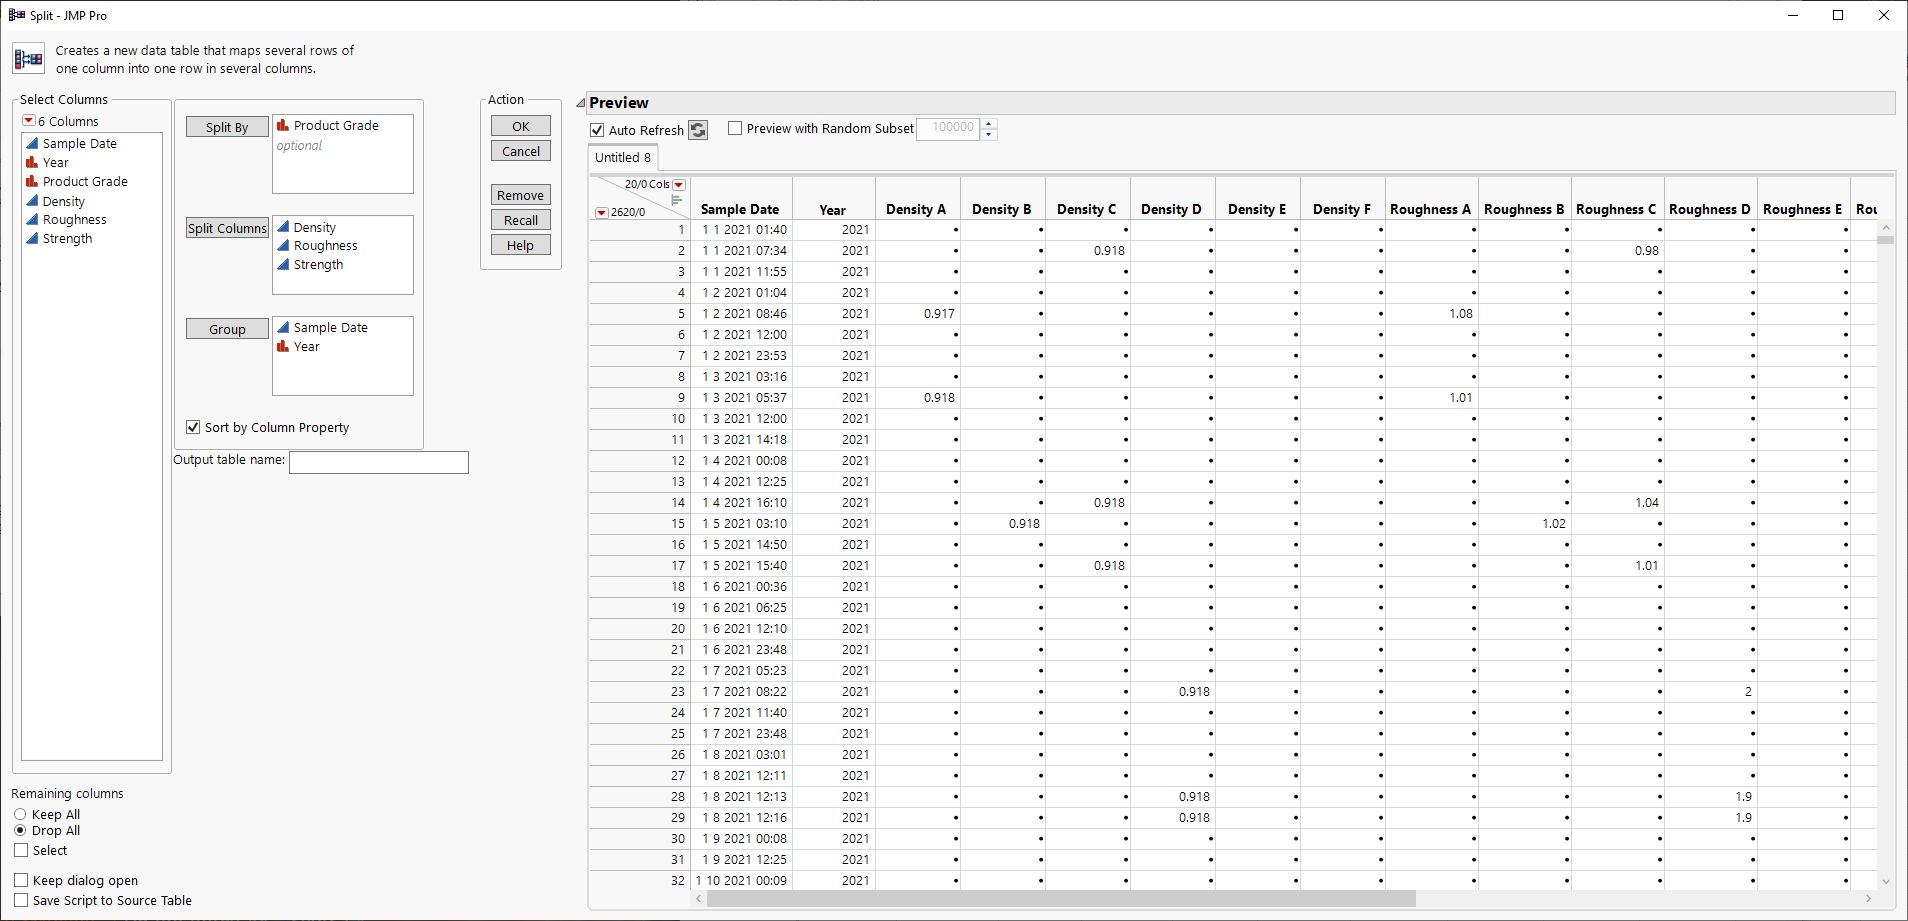The height and width of the screenshot is (921, 1908).
Task: Collapse the Preview section disclosure triangle
Action: point(581,103)
